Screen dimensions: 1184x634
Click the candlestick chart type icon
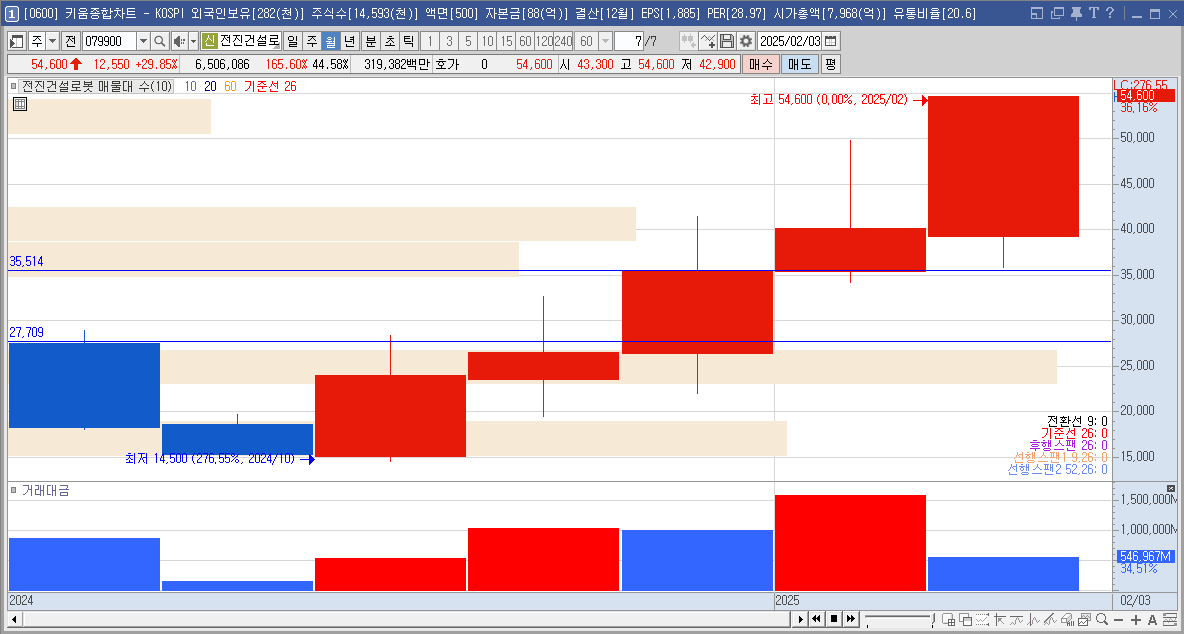688,42
